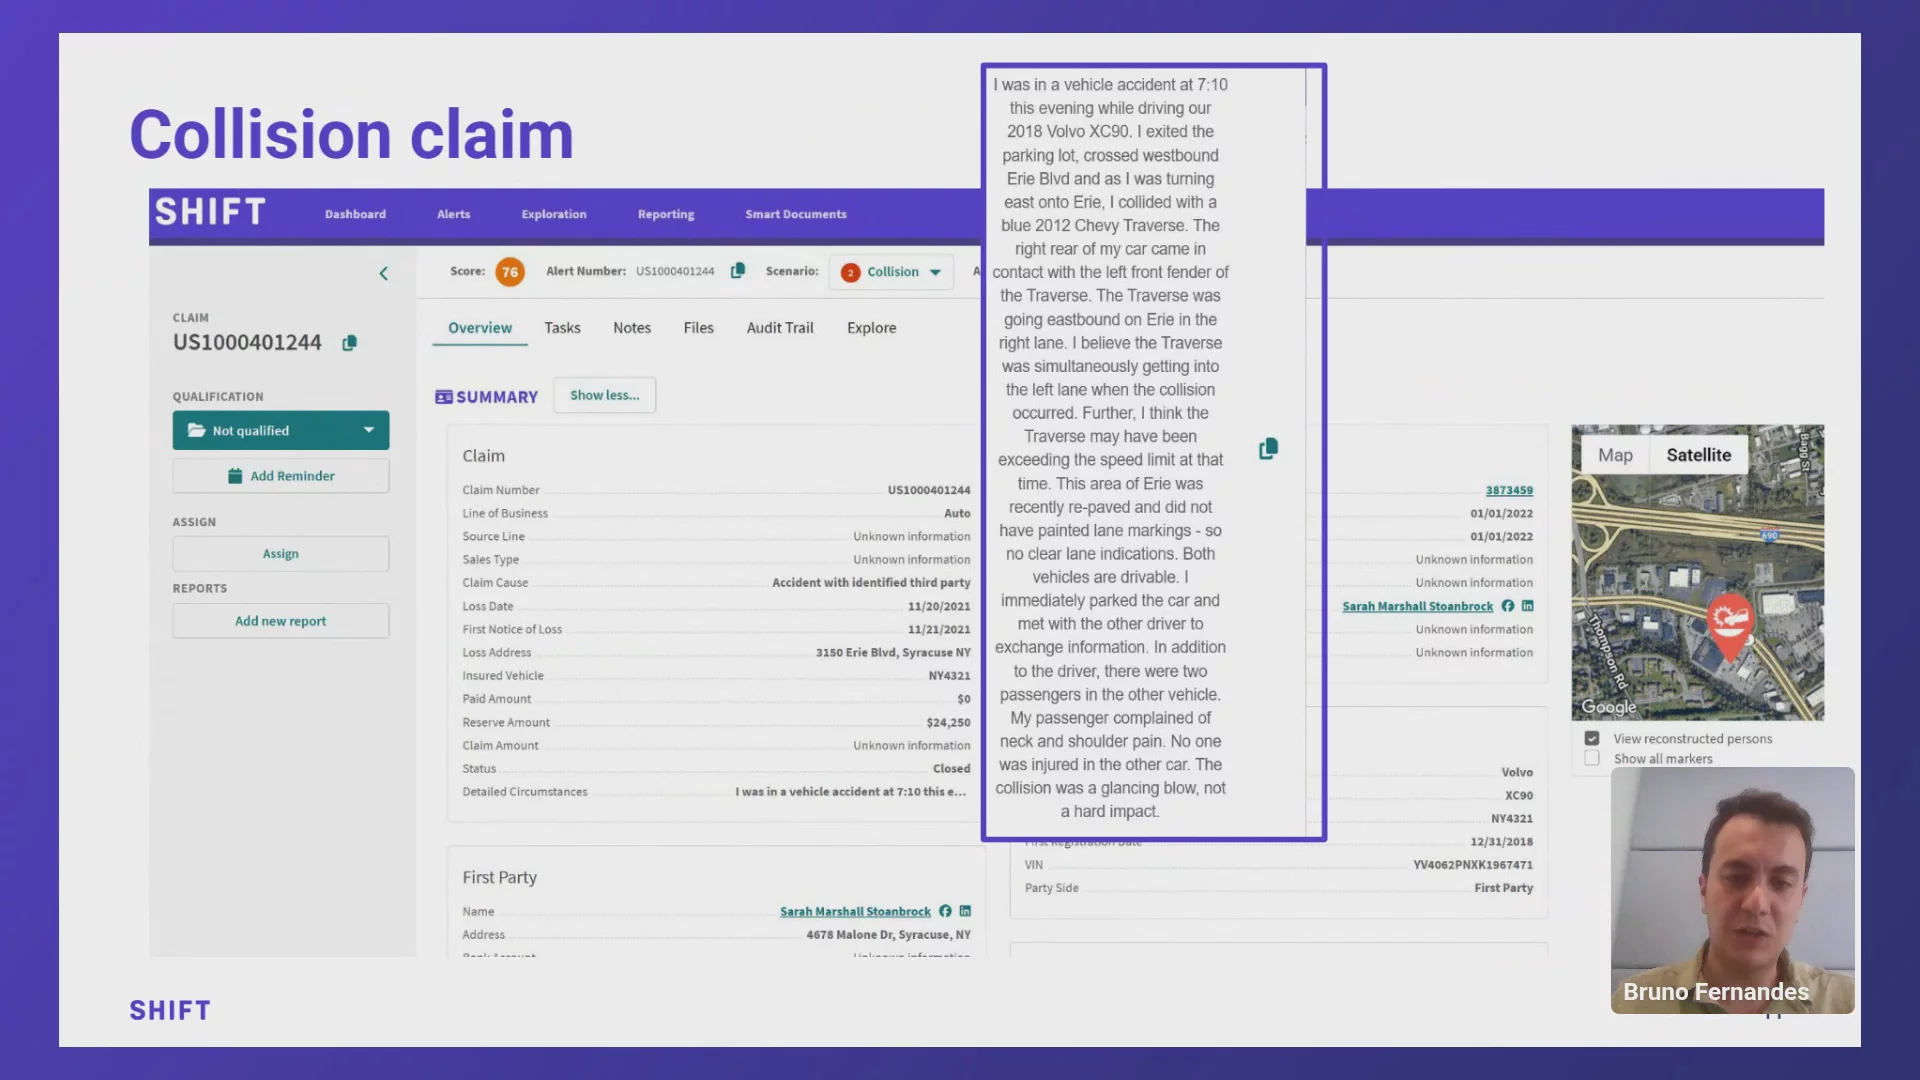The height and width of the screenshot is (1080, 1920).
Task: Copy the accident description popup text
Action: [x=1268, y=449]
